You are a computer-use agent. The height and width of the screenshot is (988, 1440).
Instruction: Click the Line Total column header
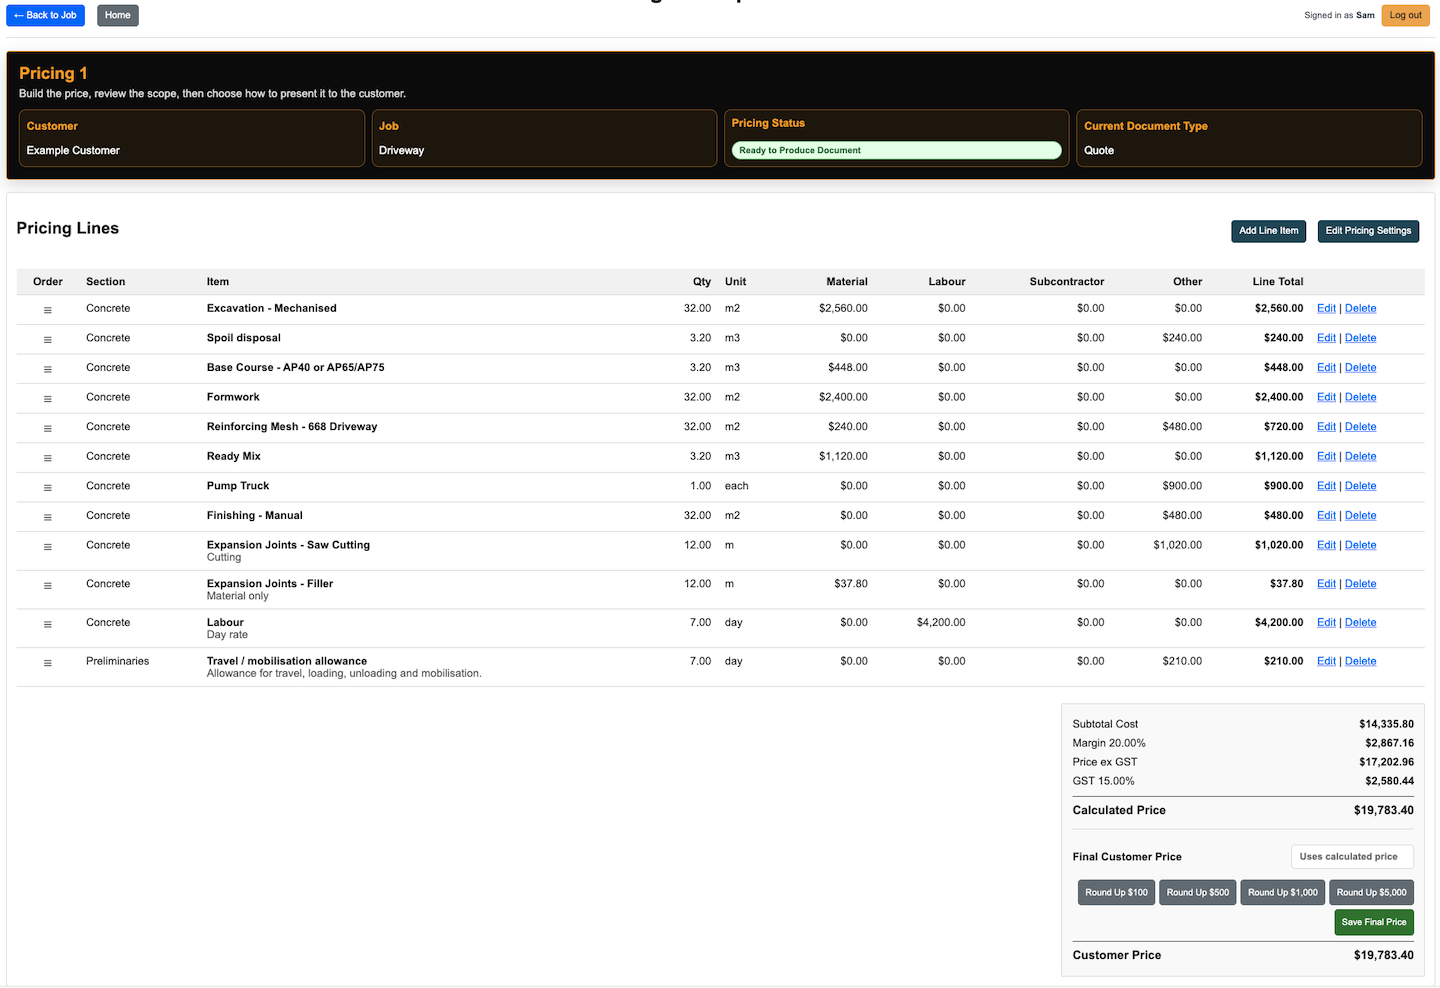[1278, 282]
